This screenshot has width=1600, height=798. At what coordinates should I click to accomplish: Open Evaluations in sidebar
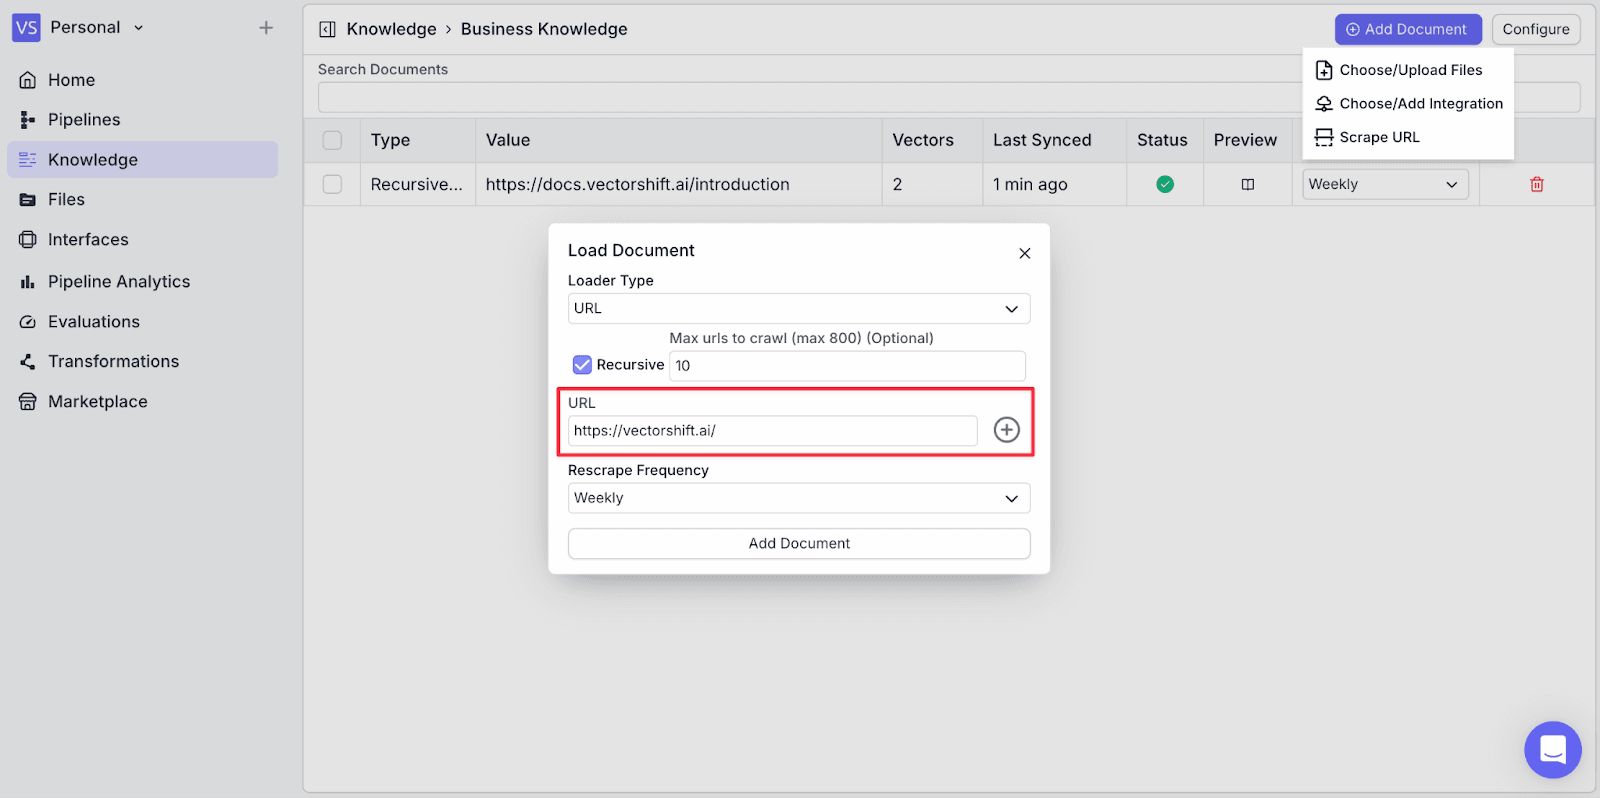(142, 322)
